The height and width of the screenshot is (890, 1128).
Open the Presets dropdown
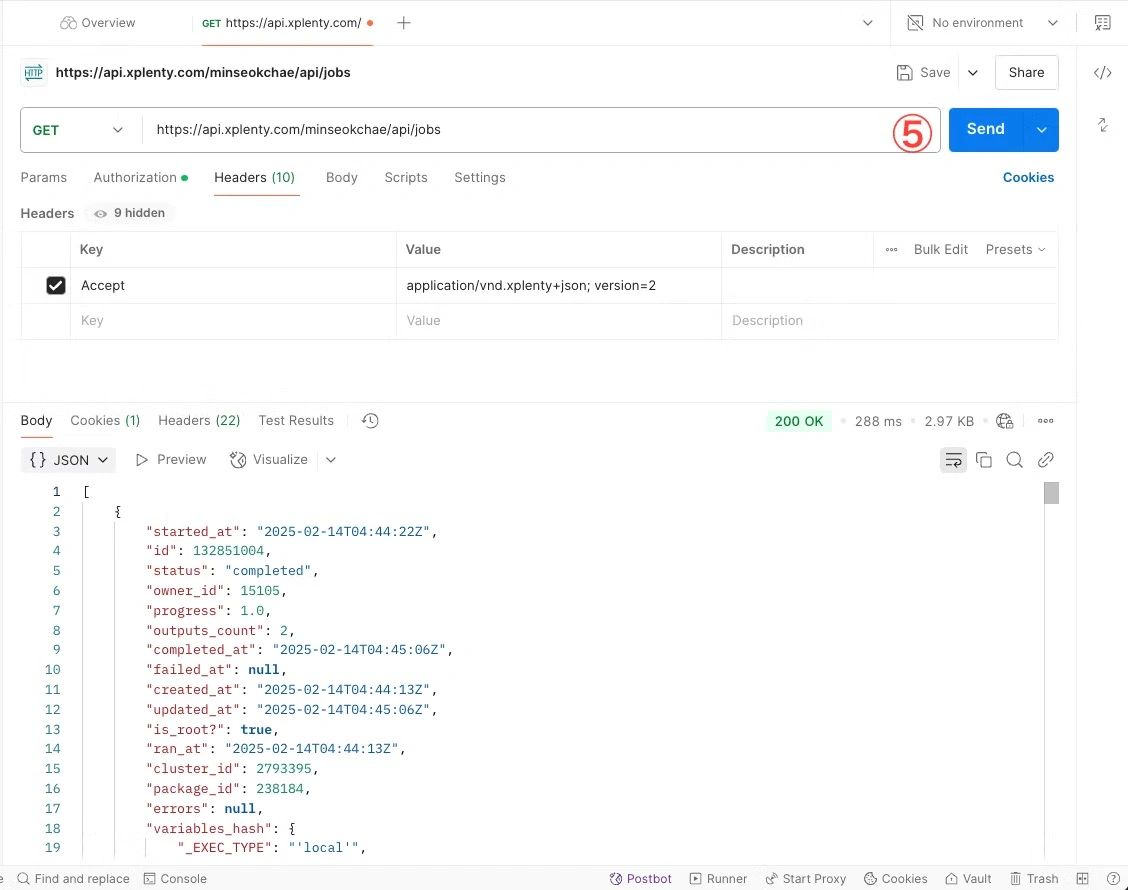[1015, 250]
